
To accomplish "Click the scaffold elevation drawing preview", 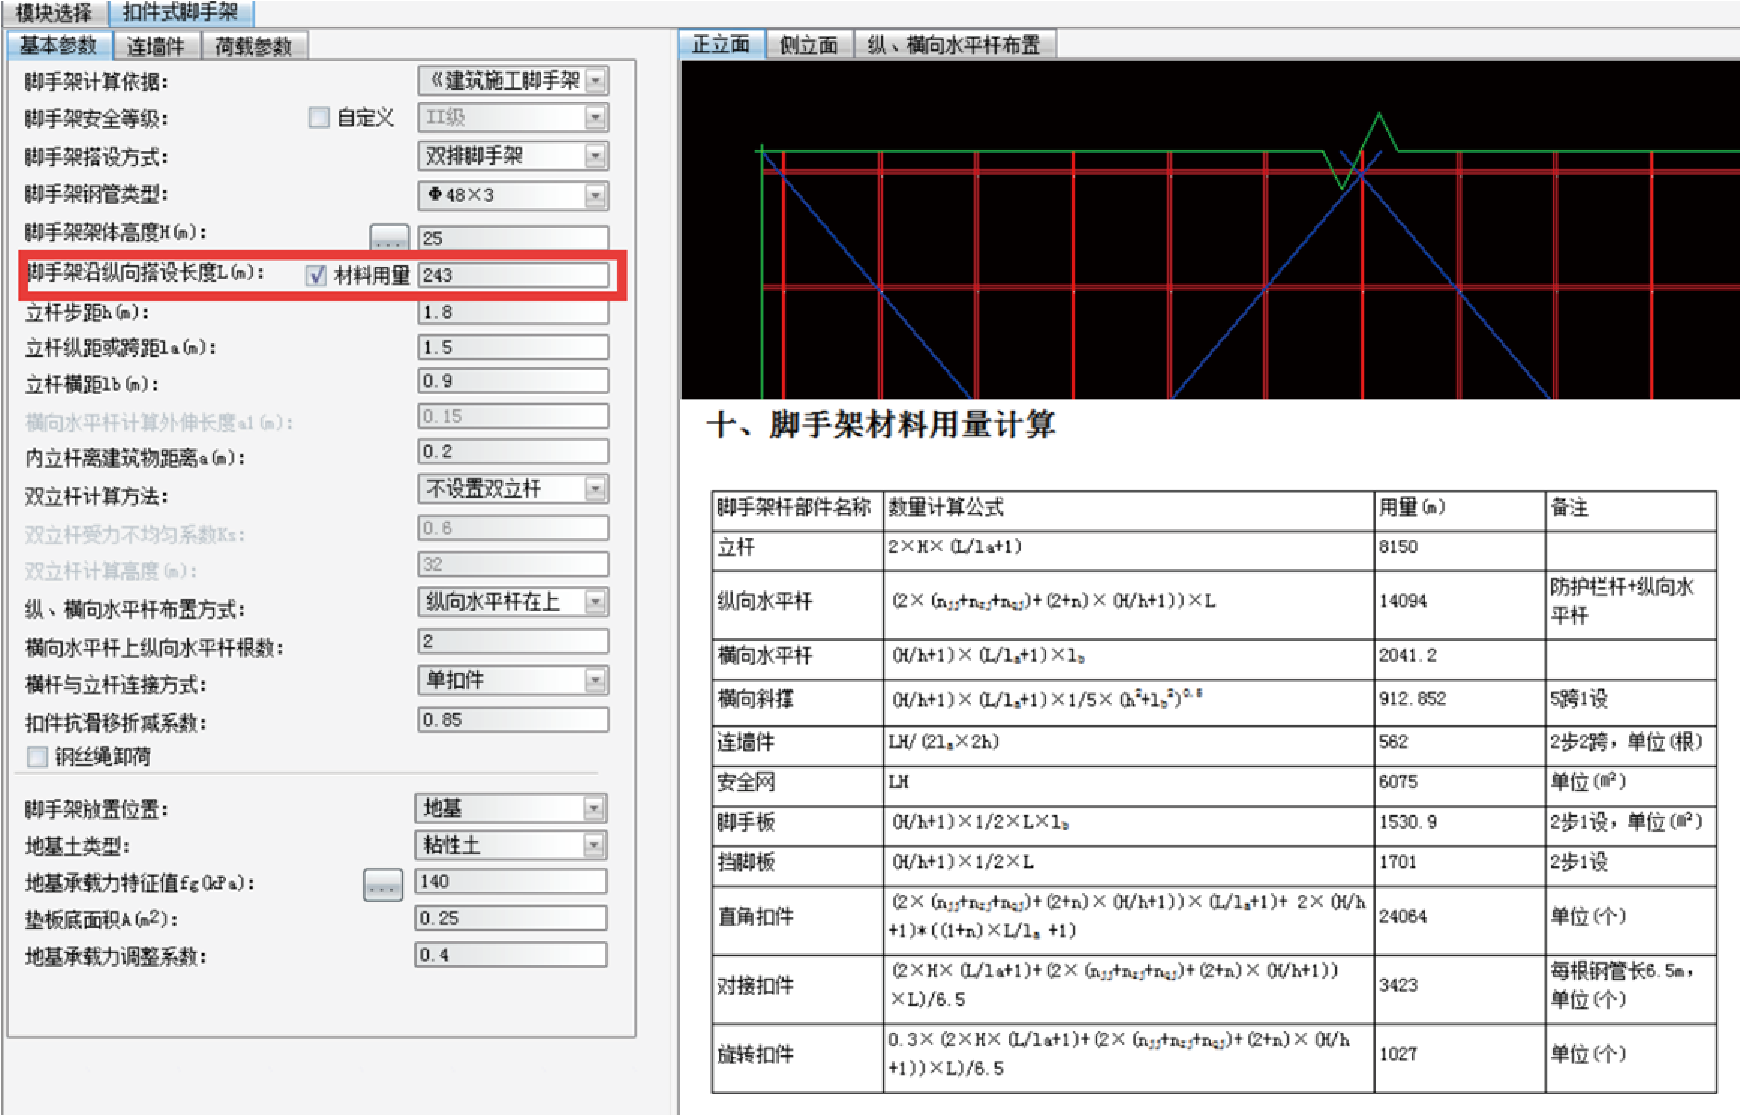I will (1210, 230).
